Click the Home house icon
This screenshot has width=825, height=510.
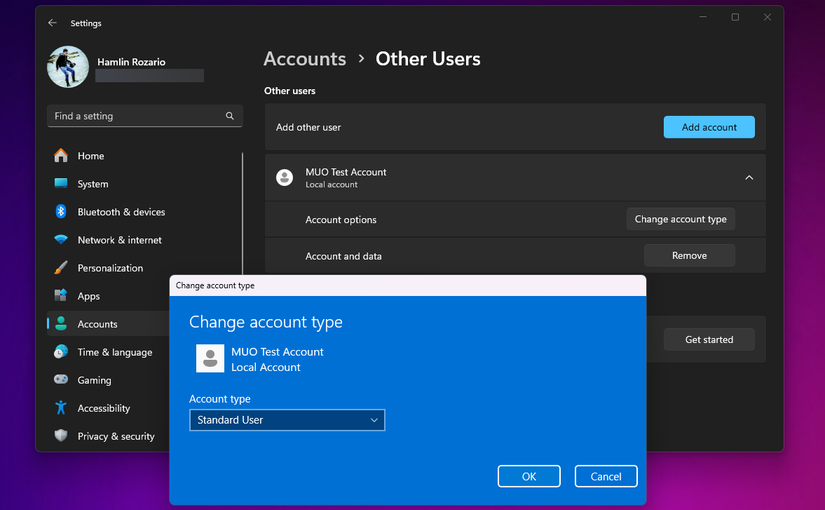pyautogui.click(x=61, y=155)
